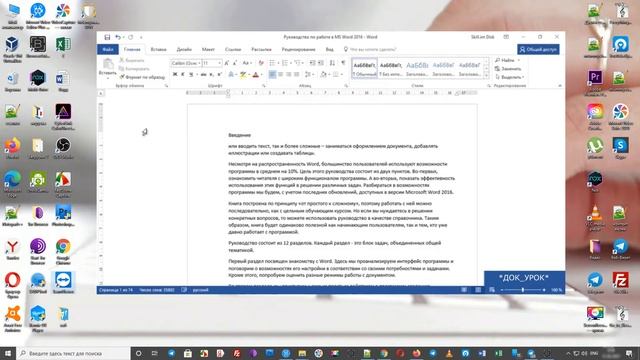The width and height of the screenshot is (640, 360).
Task: Open text effects and typography
Action: click(232, 74)
